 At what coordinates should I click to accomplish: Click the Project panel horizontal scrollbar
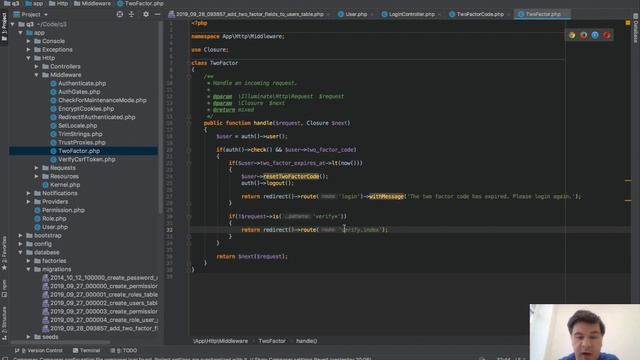(x=60, y=342)
